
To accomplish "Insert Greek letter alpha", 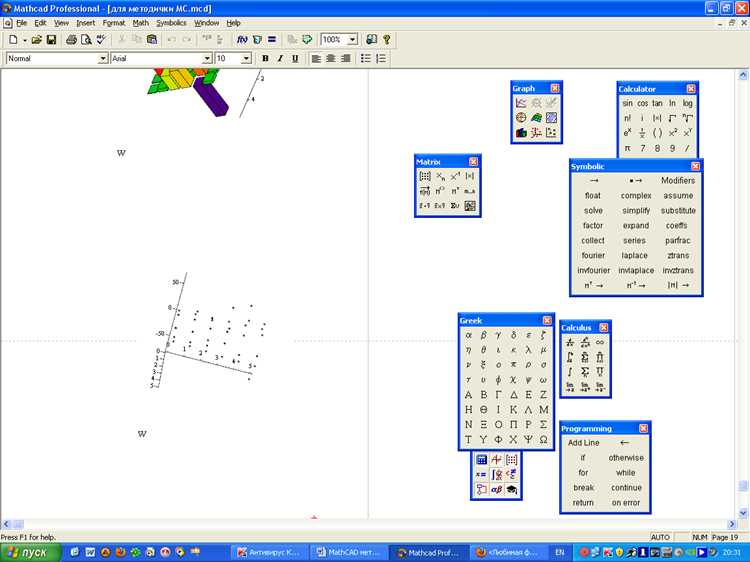I will (x=468, y=335).
